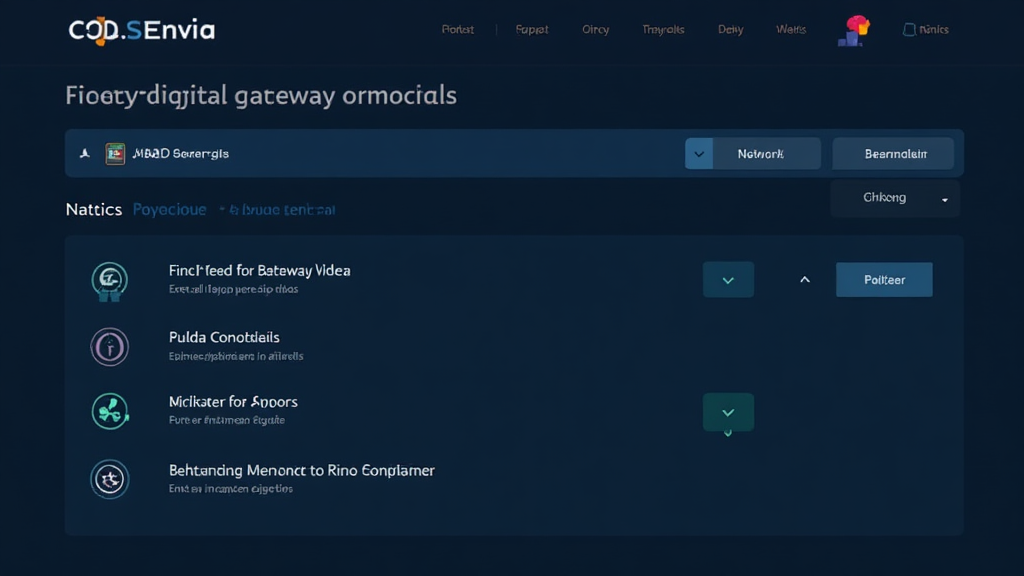Collapse using the up caret beside Polteer

point(805,280)
